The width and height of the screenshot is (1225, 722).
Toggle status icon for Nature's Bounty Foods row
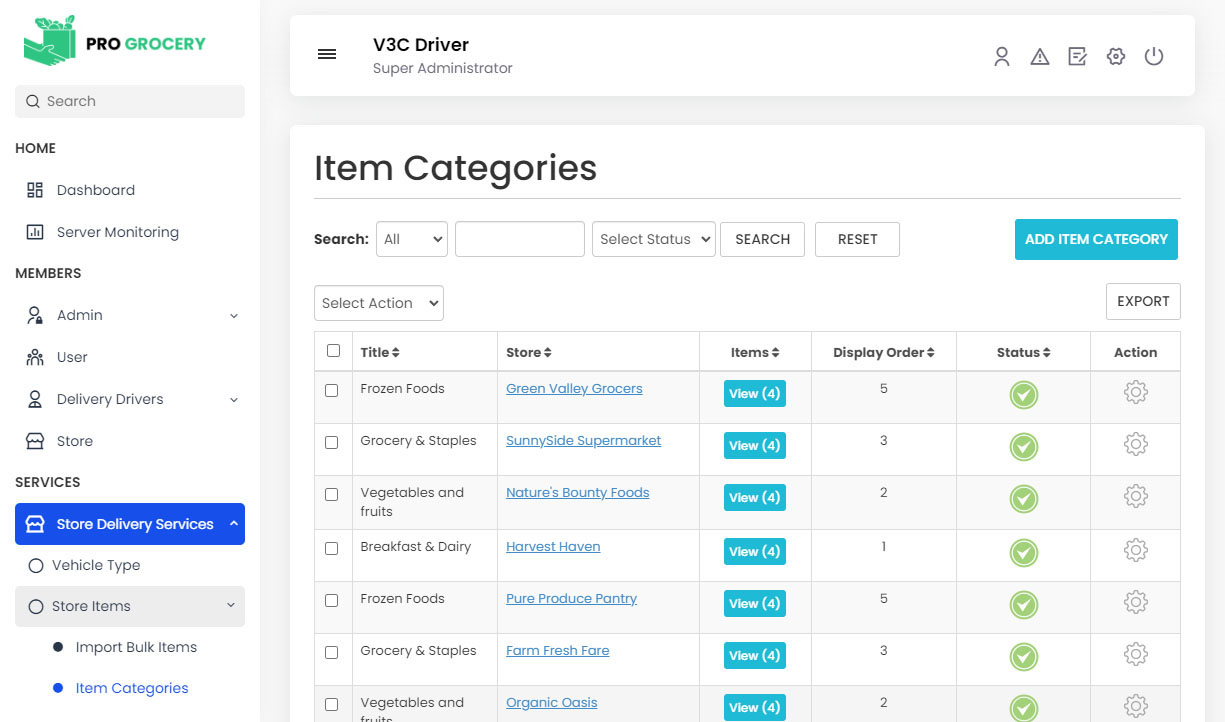(1023, 499)
